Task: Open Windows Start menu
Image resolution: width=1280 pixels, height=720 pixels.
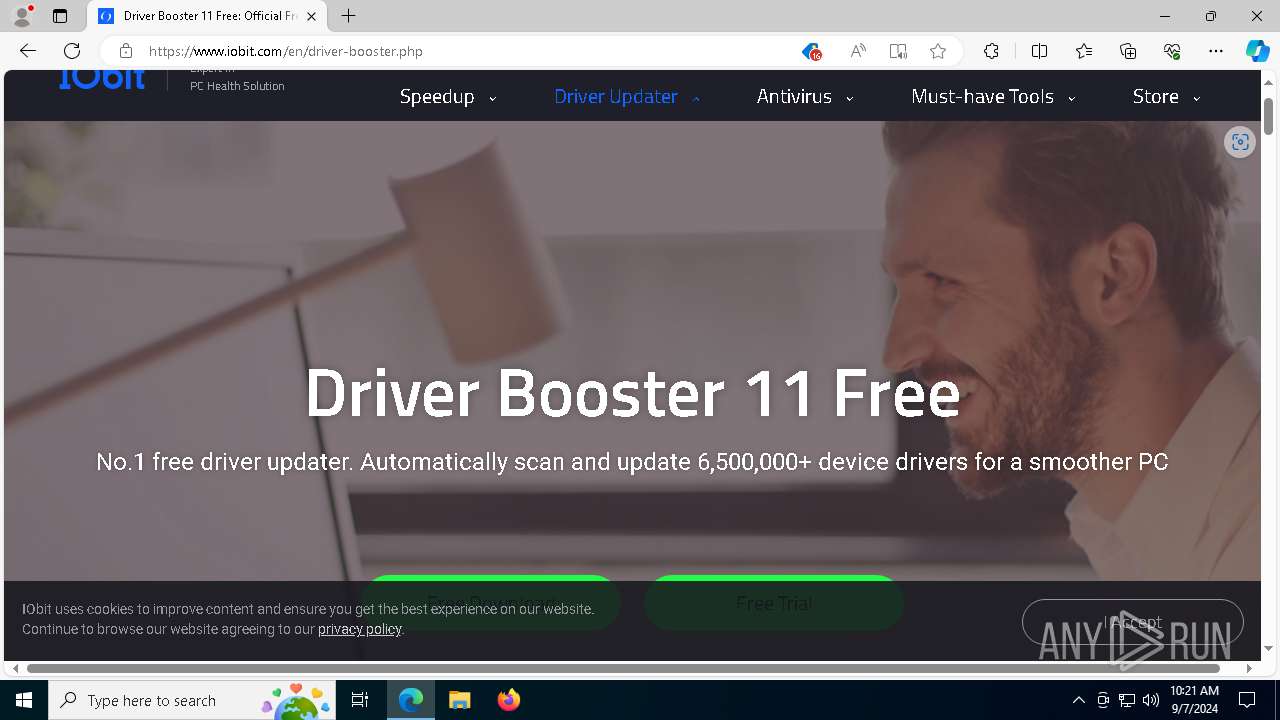Action: pos(24,700)
